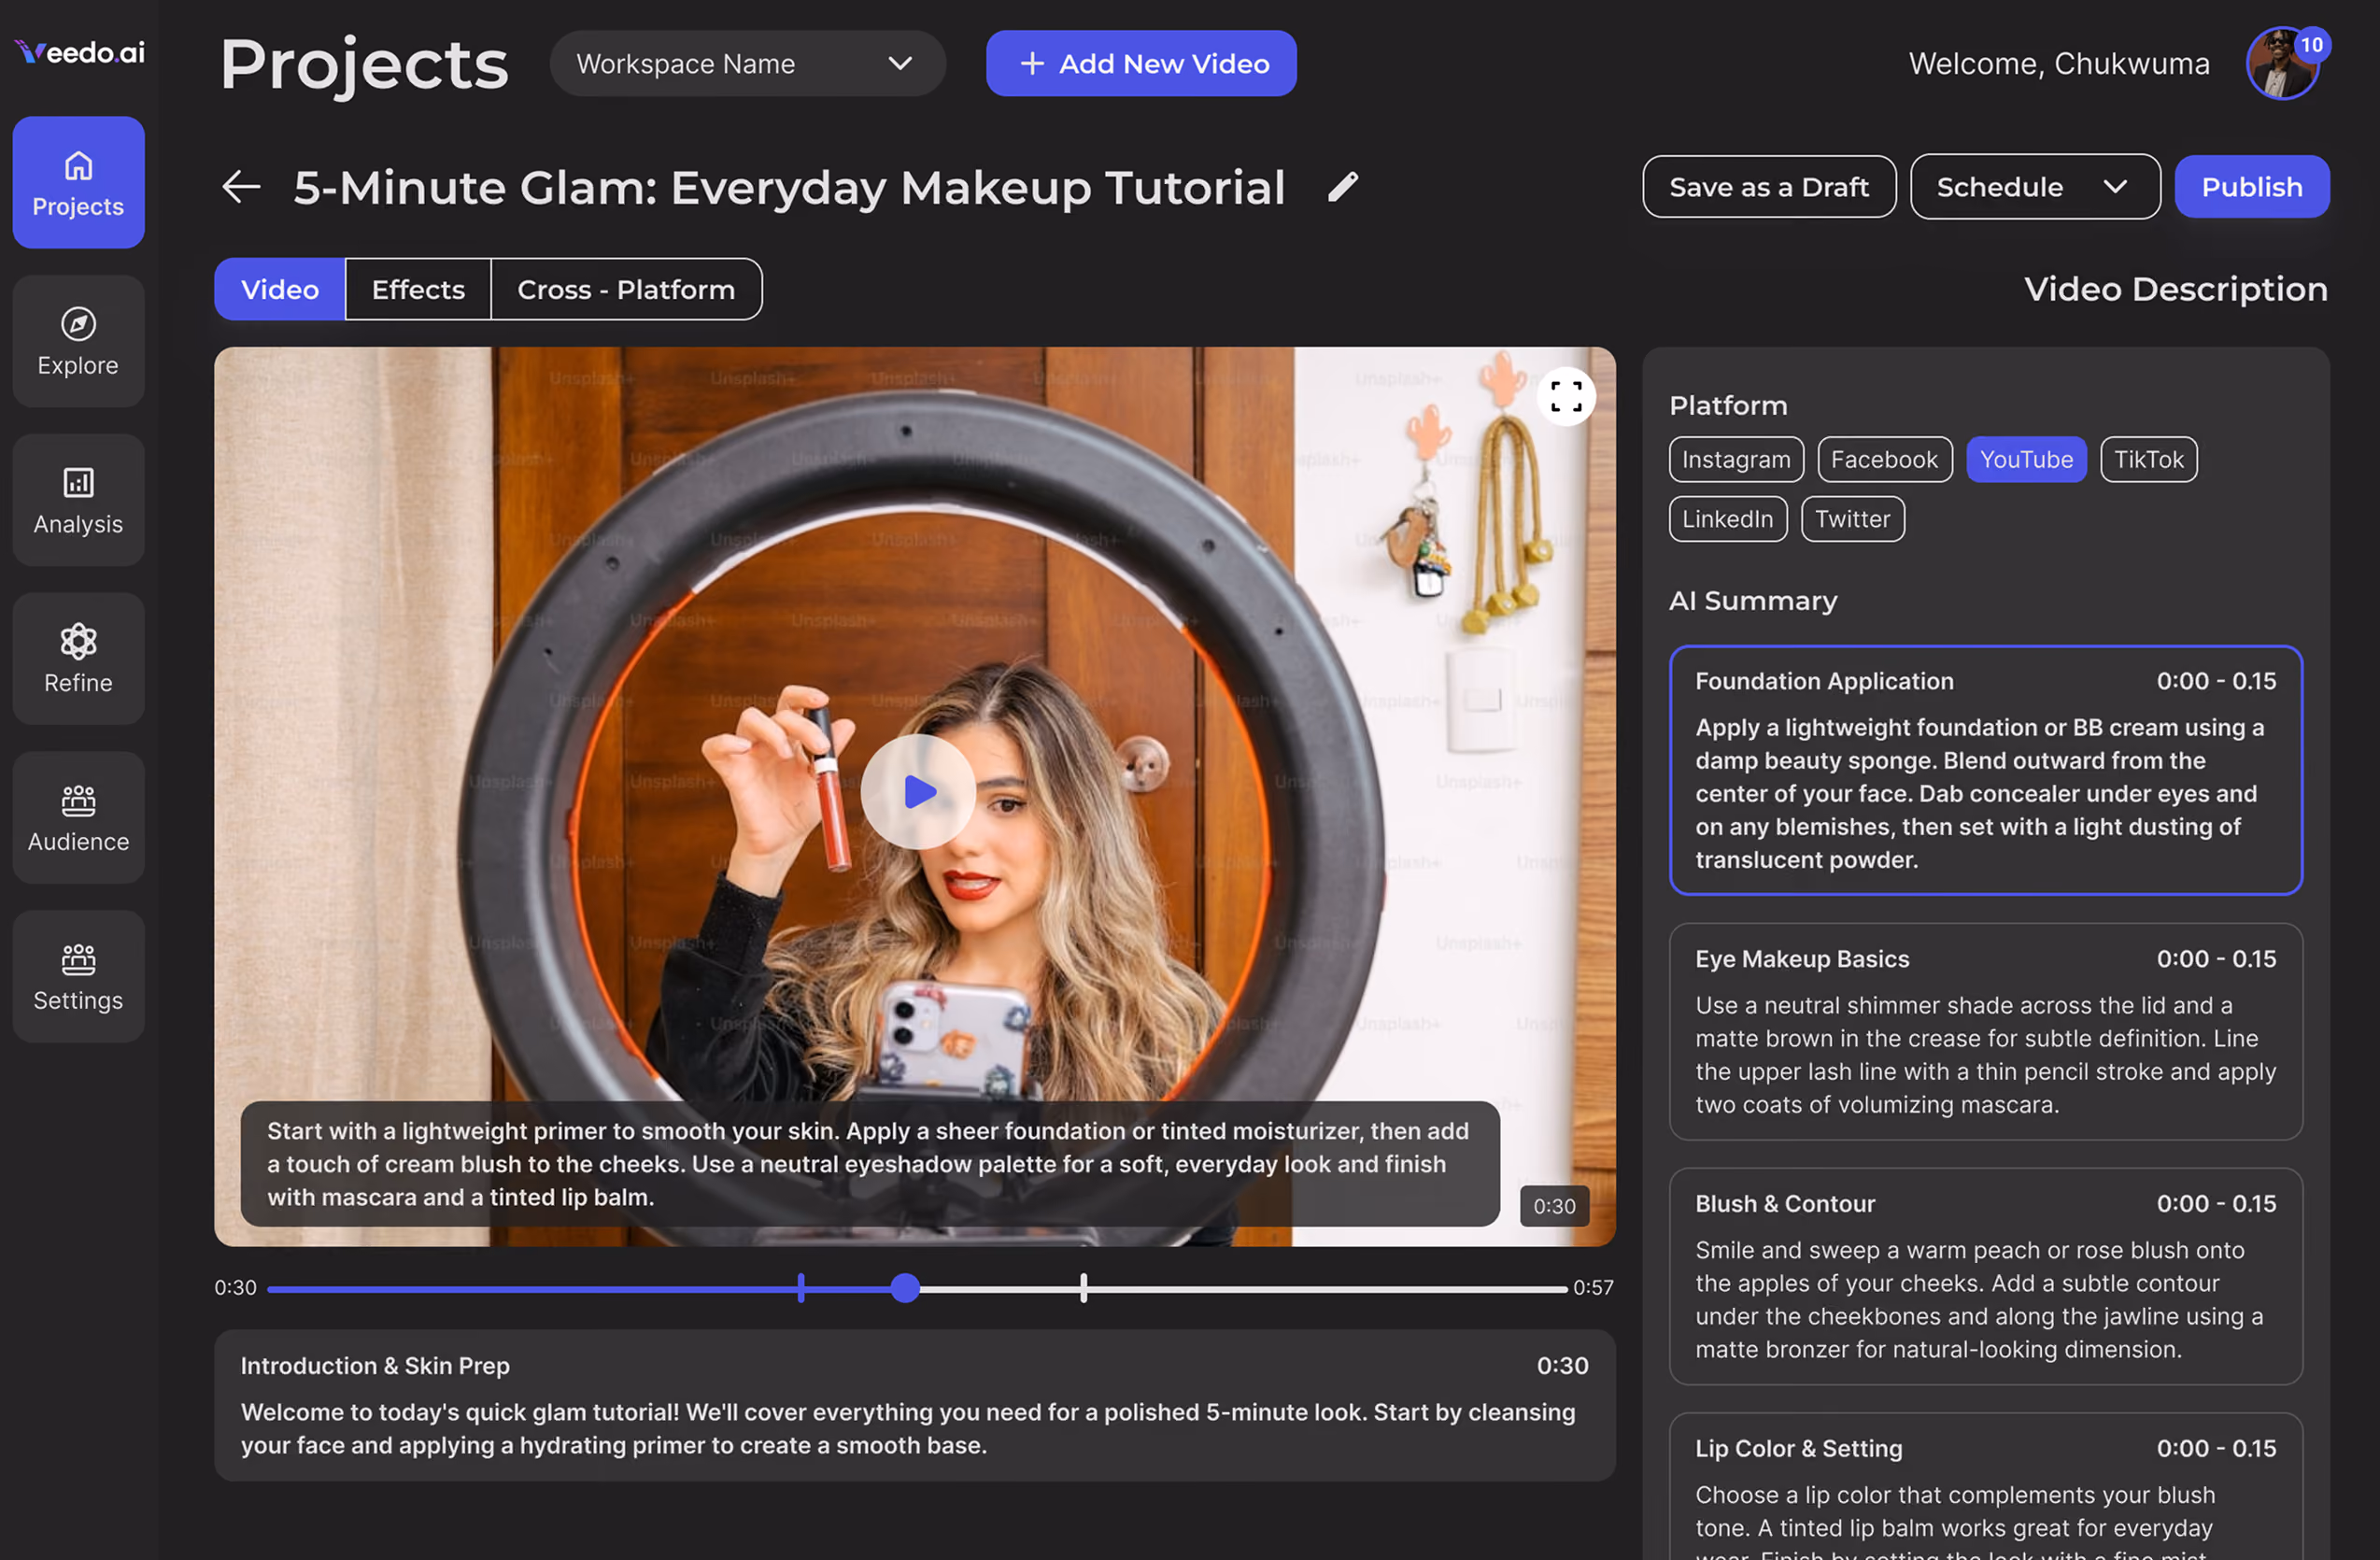Image resolution: width=2380 pixels, height=1560 pixels.
Task: Toggle the YouTube platform chip
Action: tap(2026, 459)
